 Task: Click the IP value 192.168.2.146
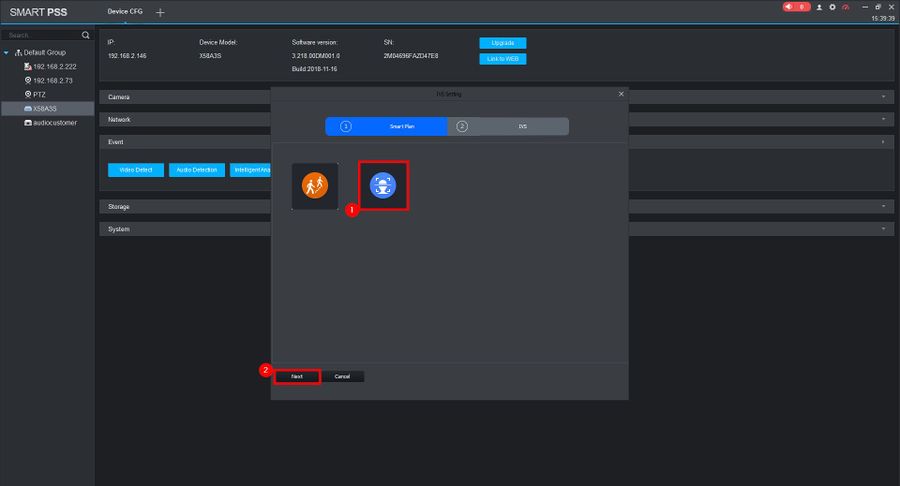pyautogui.click(x=127, y=56)
